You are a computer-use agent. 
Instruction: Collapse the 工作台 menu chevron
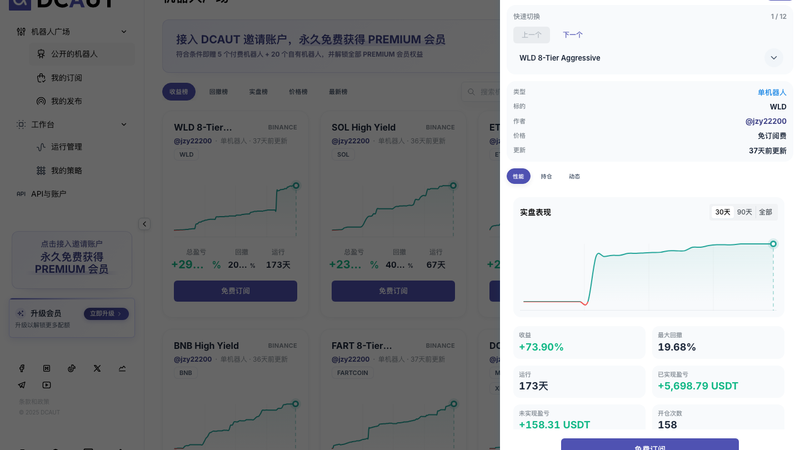click(123, 124)
